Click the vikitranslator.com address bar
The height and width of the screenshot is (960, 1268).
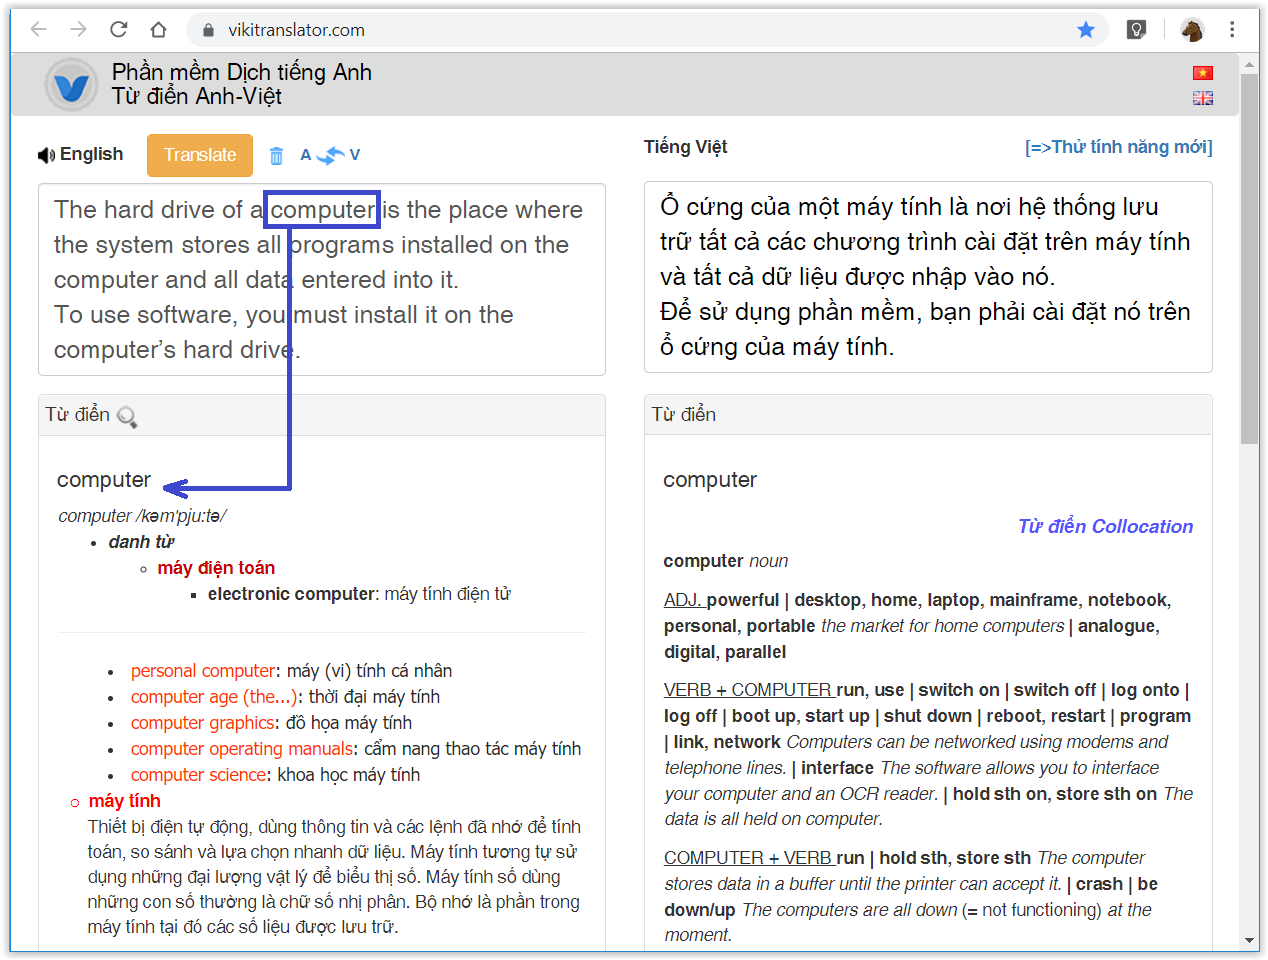pos(600,30)
